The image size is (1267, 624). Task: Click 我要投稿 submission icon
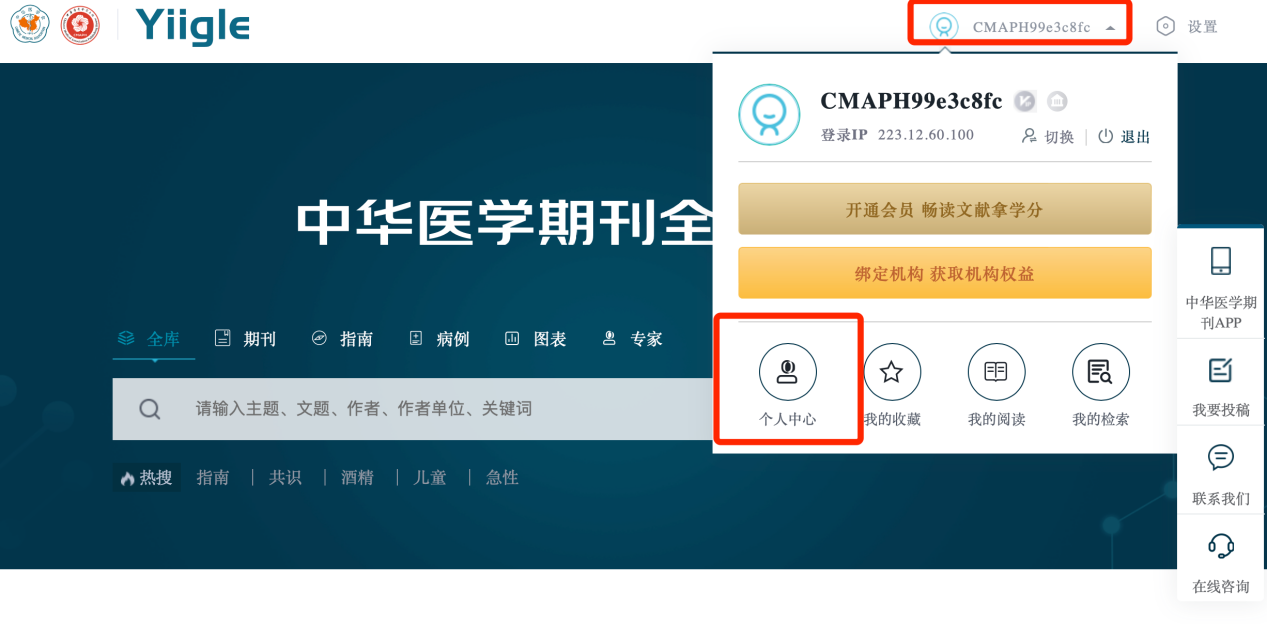tap(1220, 370)
